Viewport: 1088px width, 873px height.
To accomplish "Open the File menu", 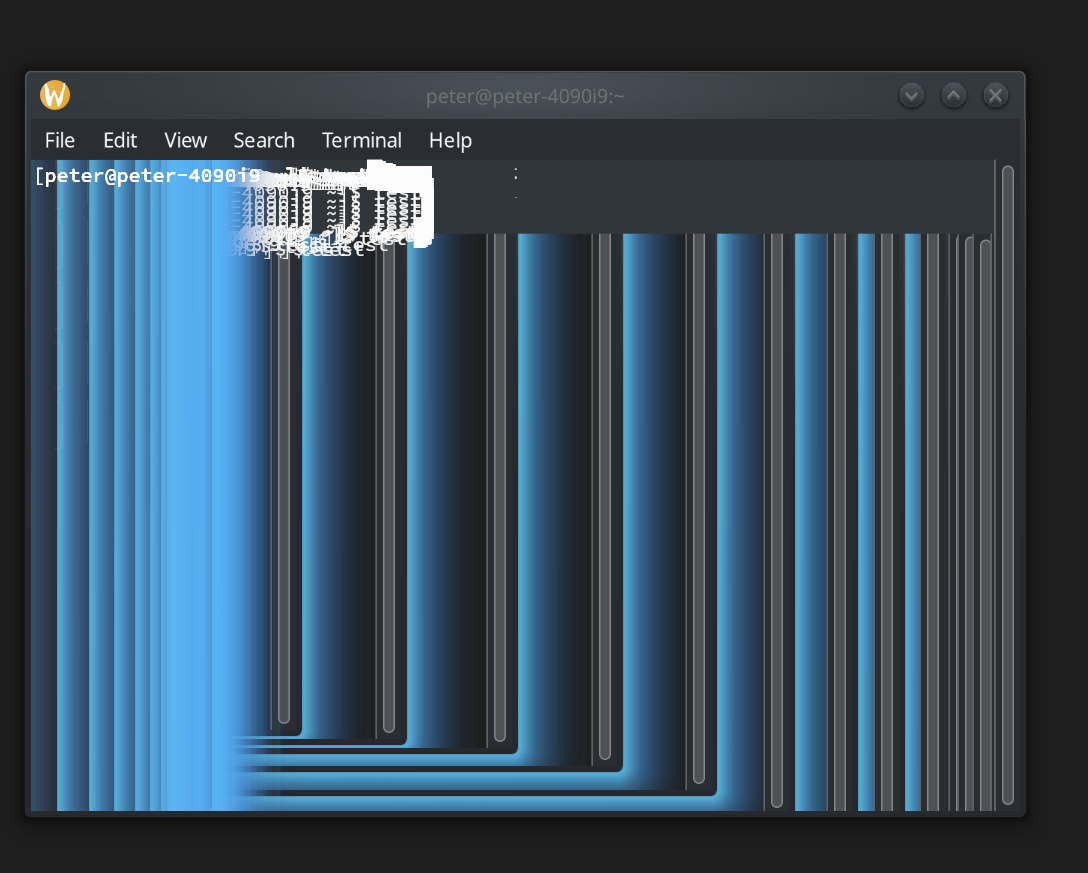I will [59, 140].
